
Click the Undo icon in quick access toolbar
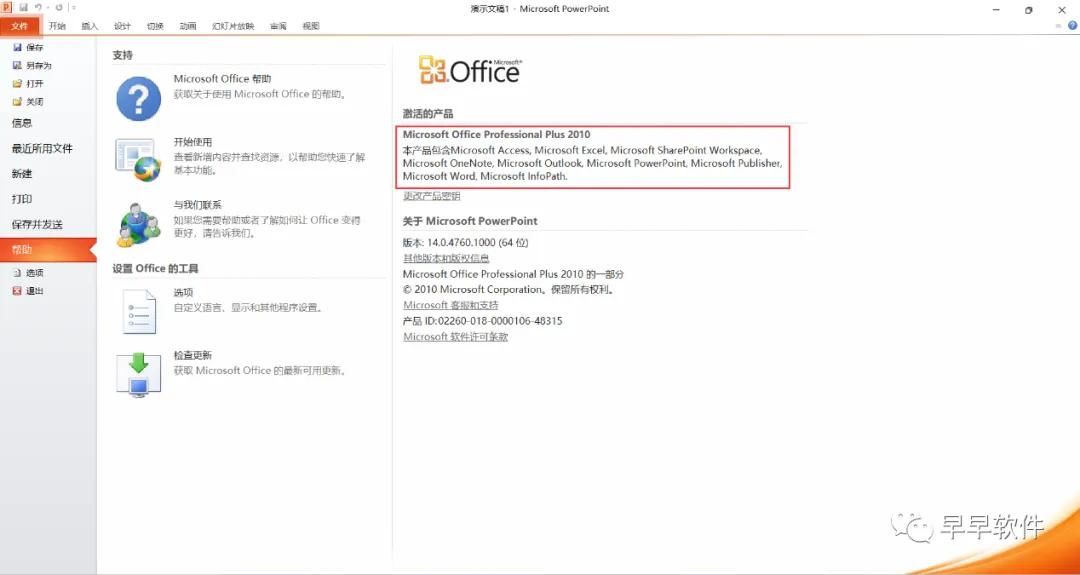coord(39,8)
